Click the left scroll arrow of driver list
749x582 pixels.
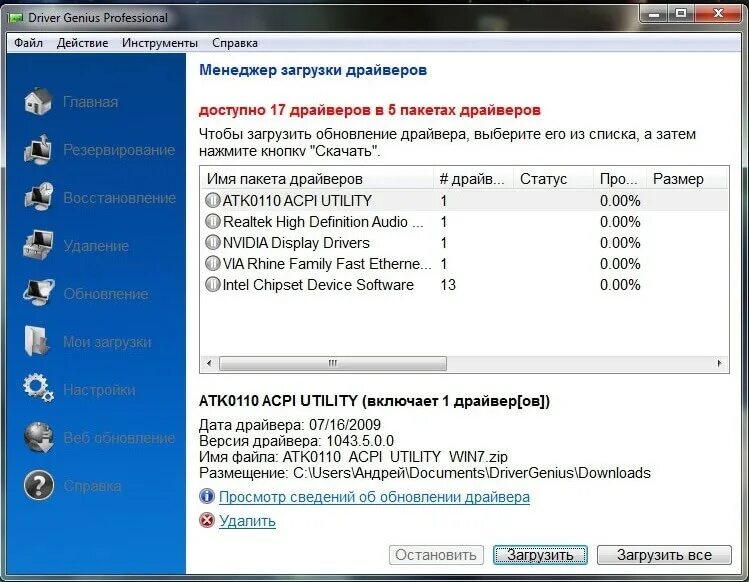[x=209, y=363]
